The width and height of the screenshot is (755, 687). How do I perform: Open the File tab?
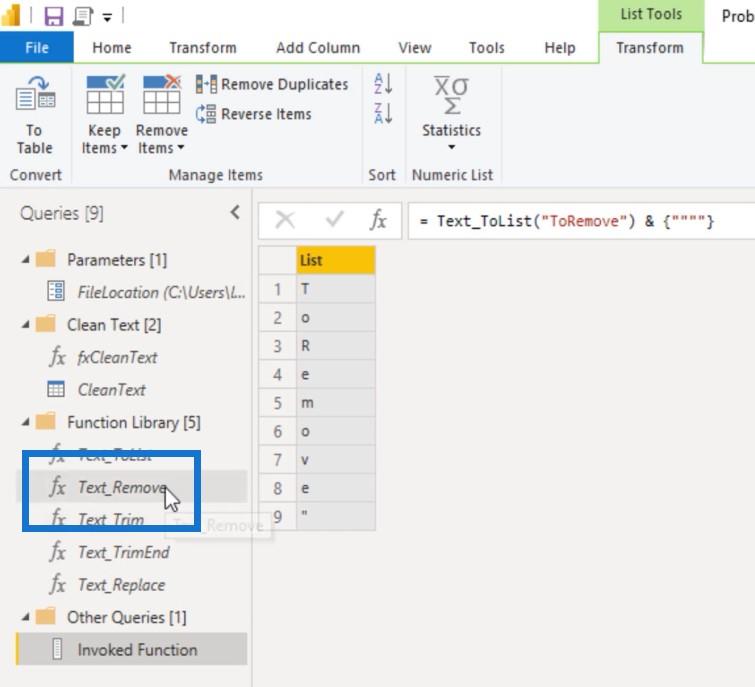[37, 48]
